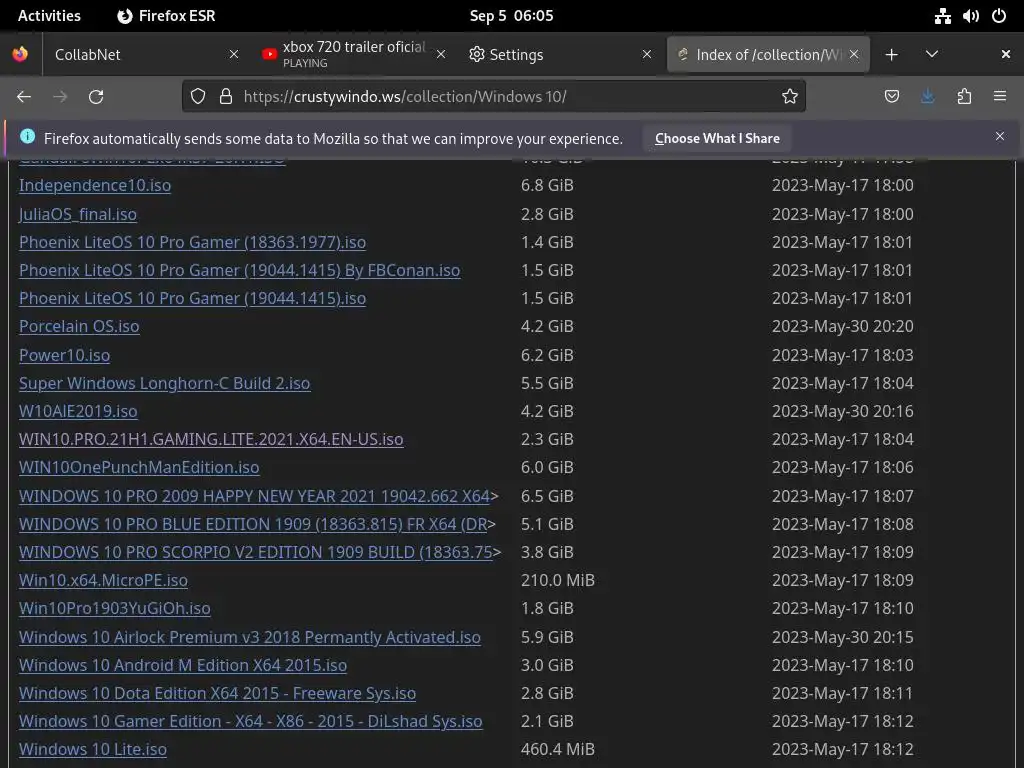Open tracking protection shield icon
Image resolution: width=1024 pixels, height=768 pixels.
pos(198,97)
